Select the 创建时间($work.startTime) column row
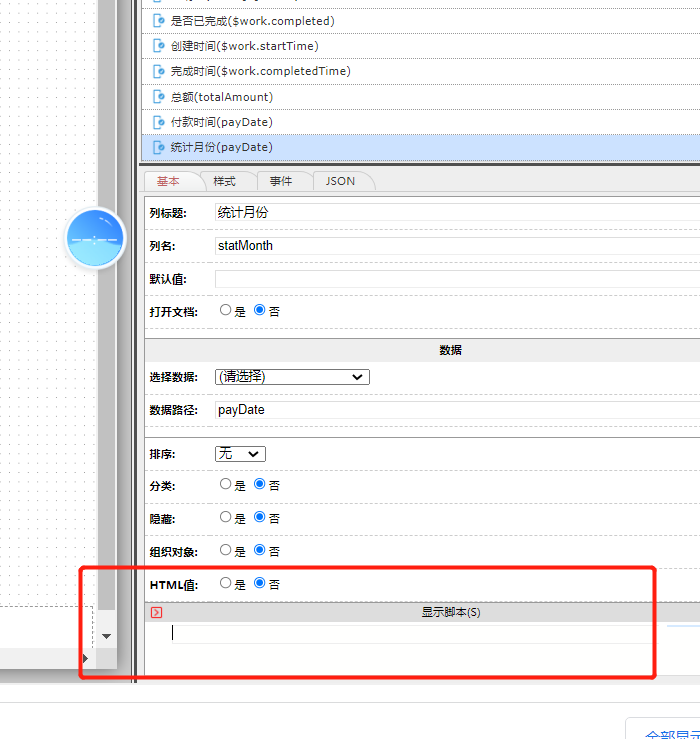Viewport: 700px width, 739px height. click(420, 46)
